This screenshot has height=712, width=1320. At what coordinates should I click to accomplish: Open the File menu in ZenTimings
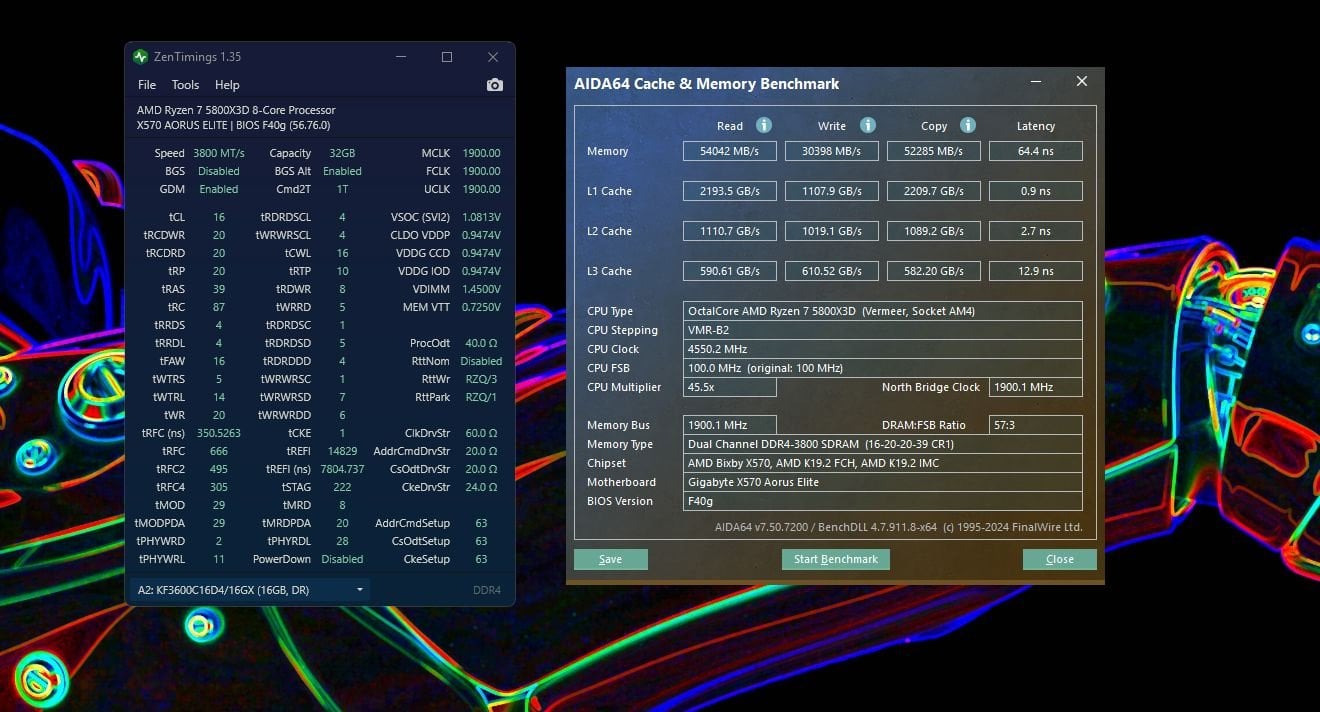tap(147, 85)
